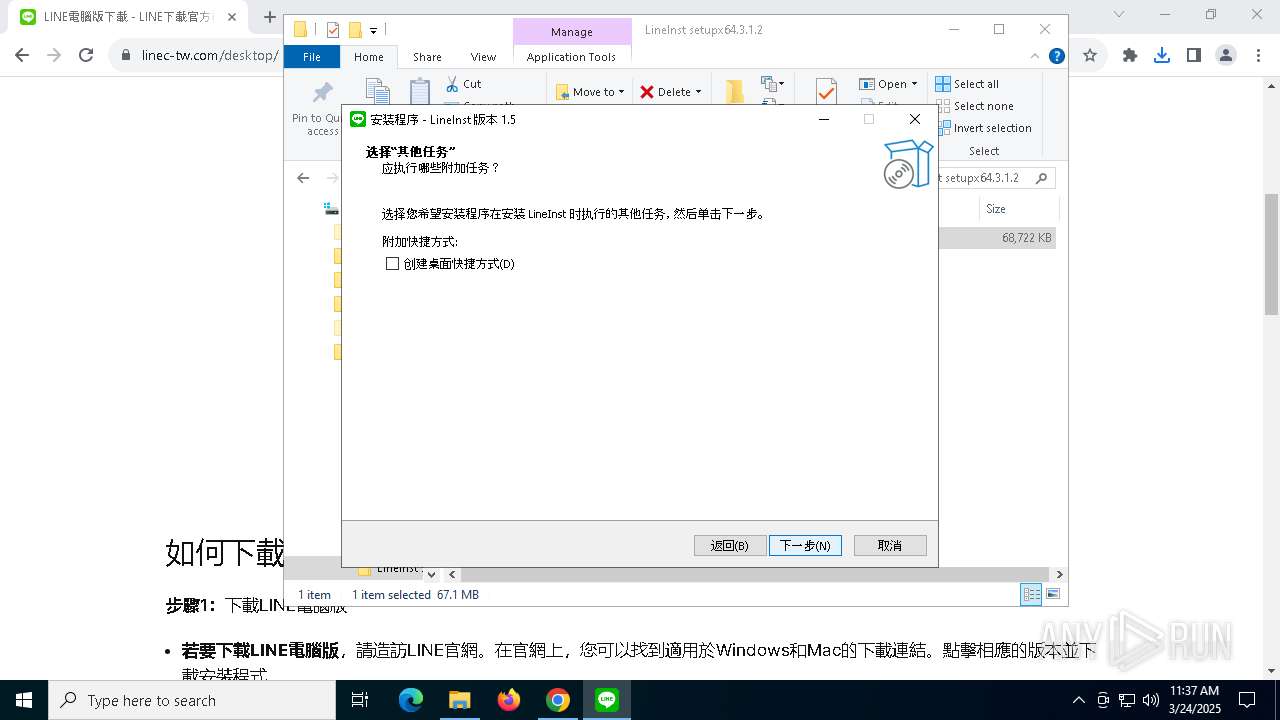
Task: Click Pin to Quick access icon
Action: click(322, 93)
